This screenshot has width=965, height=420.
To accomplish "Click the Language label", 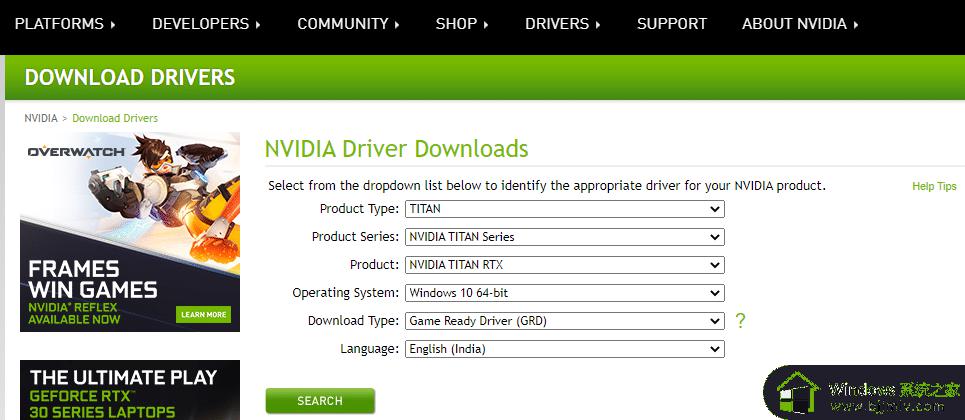I will tap(370, 349).
